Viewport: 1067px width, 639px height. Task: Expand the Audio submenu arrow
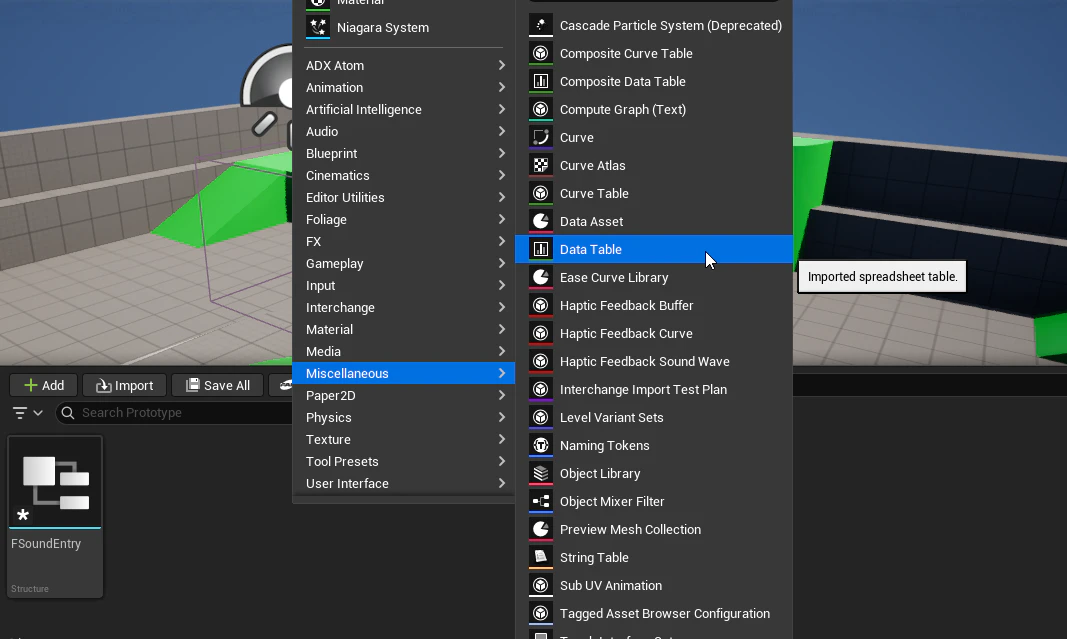[502, 131]
